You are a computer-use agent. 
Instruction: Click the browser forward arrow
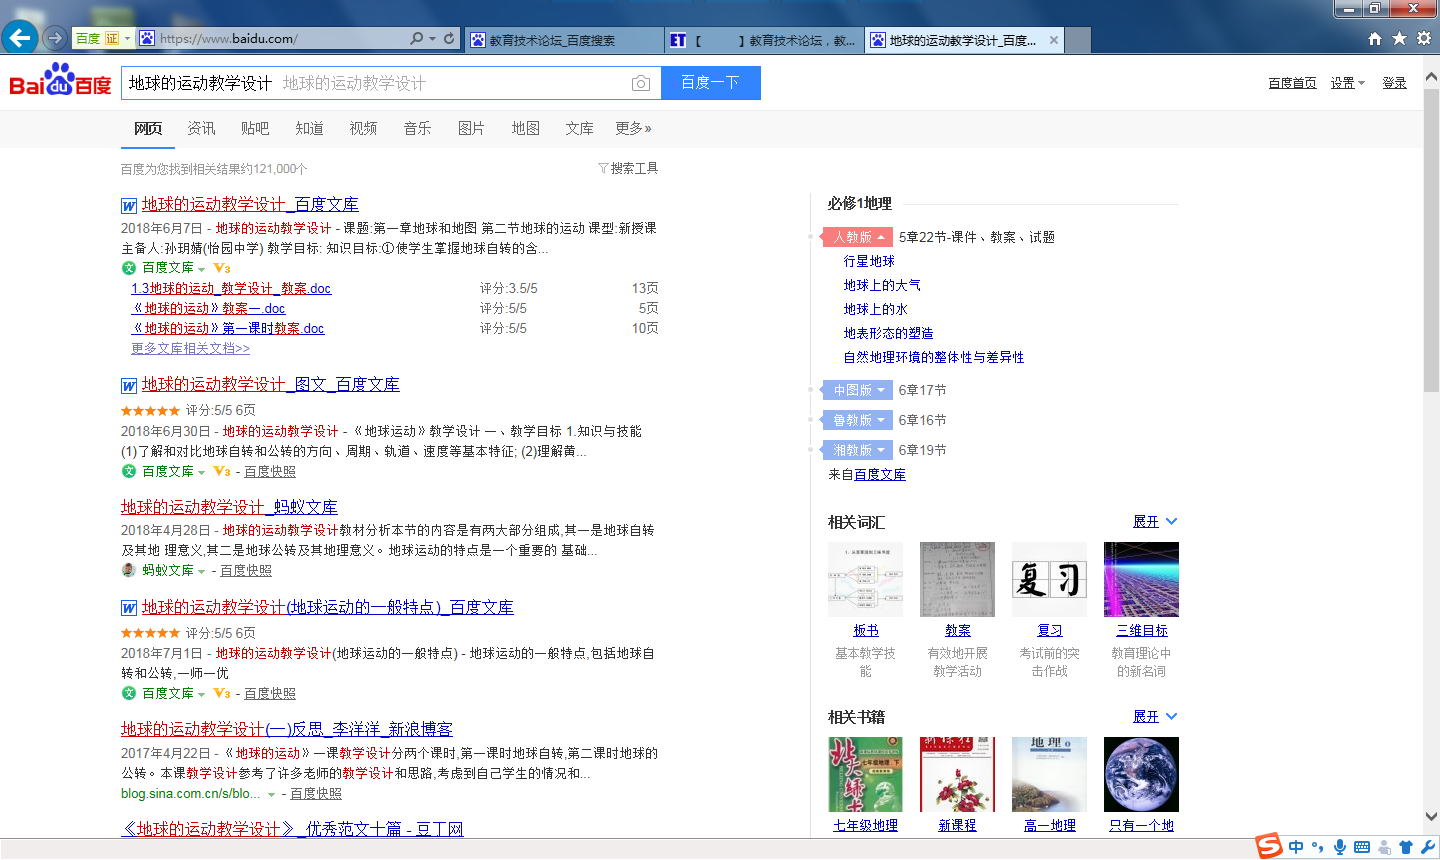click(56, 38)
